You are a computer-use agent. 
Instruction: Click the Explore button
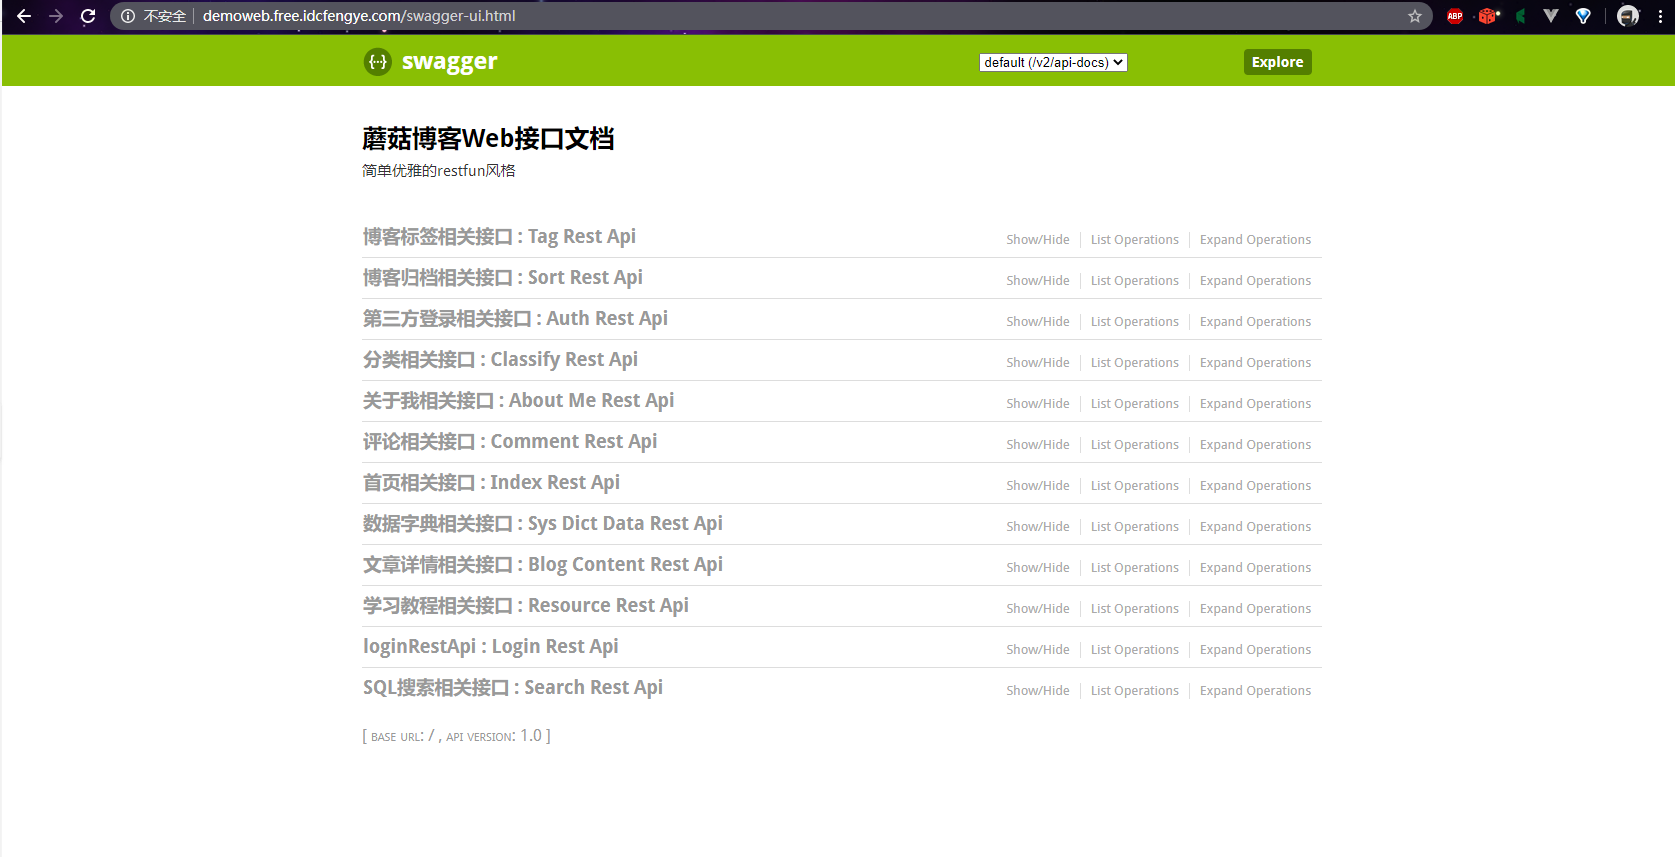(x=1277, y=62)
